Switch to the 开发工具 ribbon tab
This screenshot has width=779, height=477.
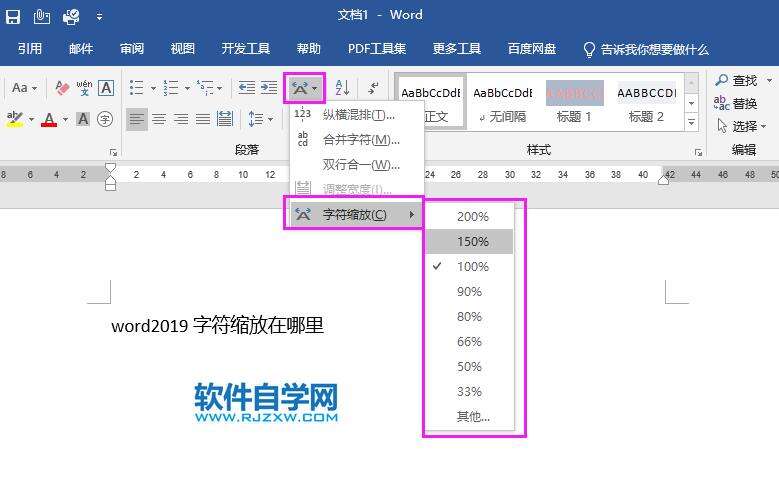(245, 49)
